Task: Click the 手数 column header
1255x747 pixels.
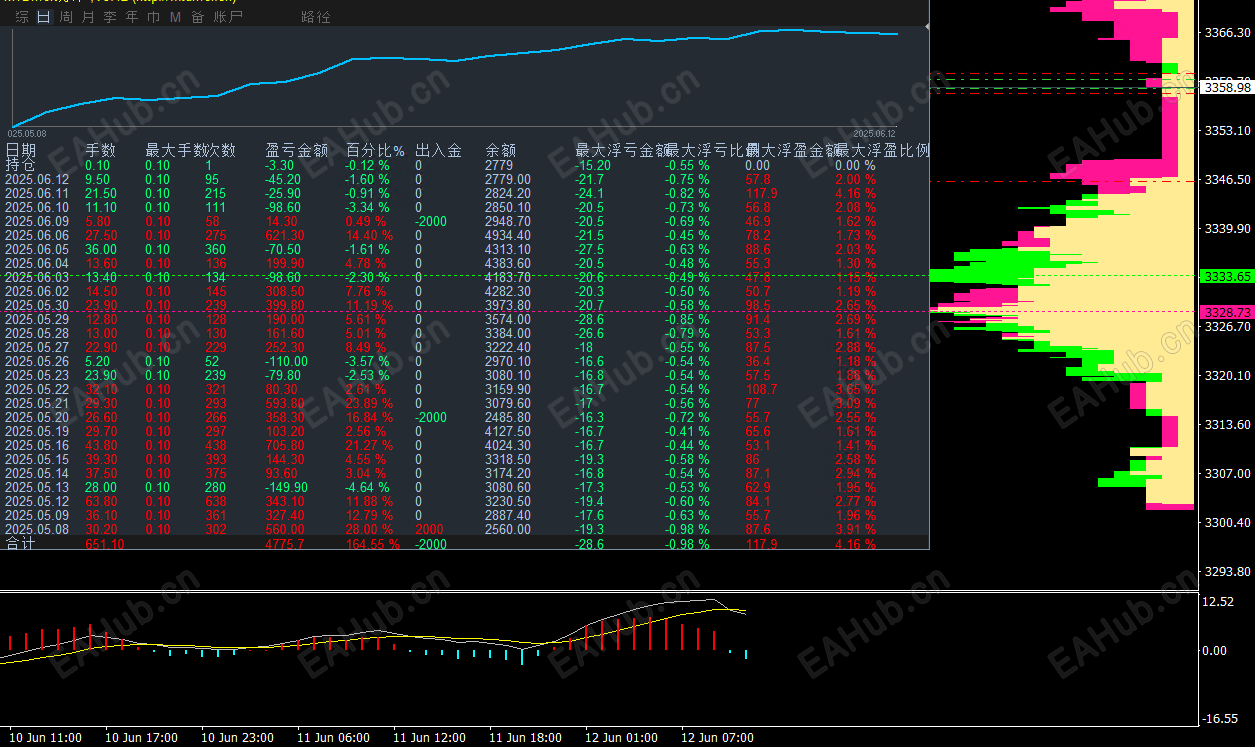Action: point(101,151)
